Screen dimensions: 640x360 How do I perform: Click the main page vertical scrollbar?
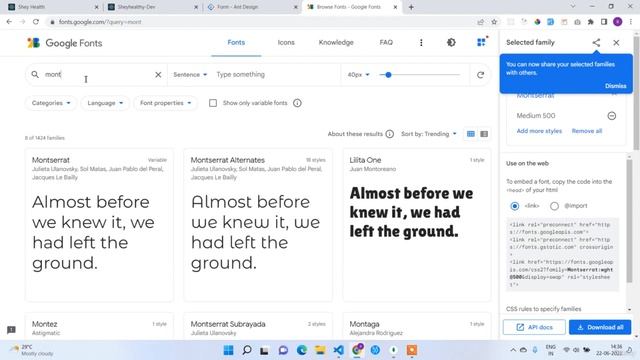tap(636, 94)
